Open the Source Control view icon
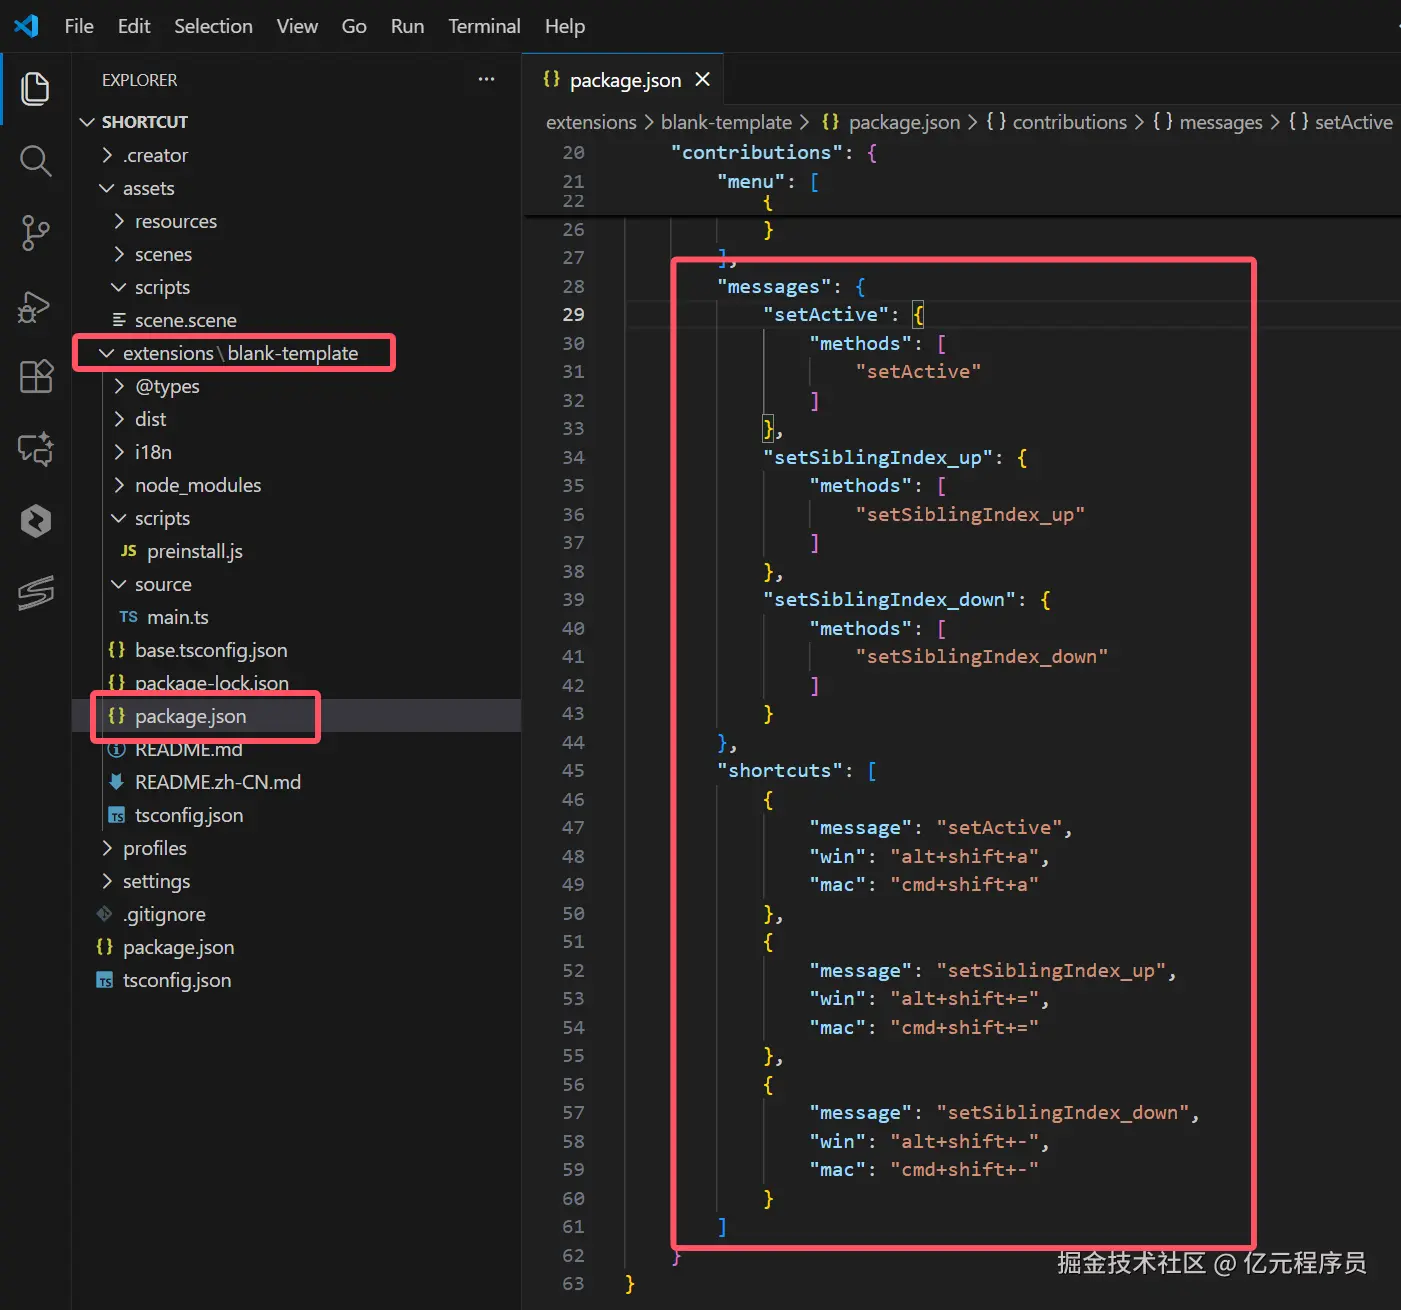Screen dimensions: 1401x1310 coord(35,232)
